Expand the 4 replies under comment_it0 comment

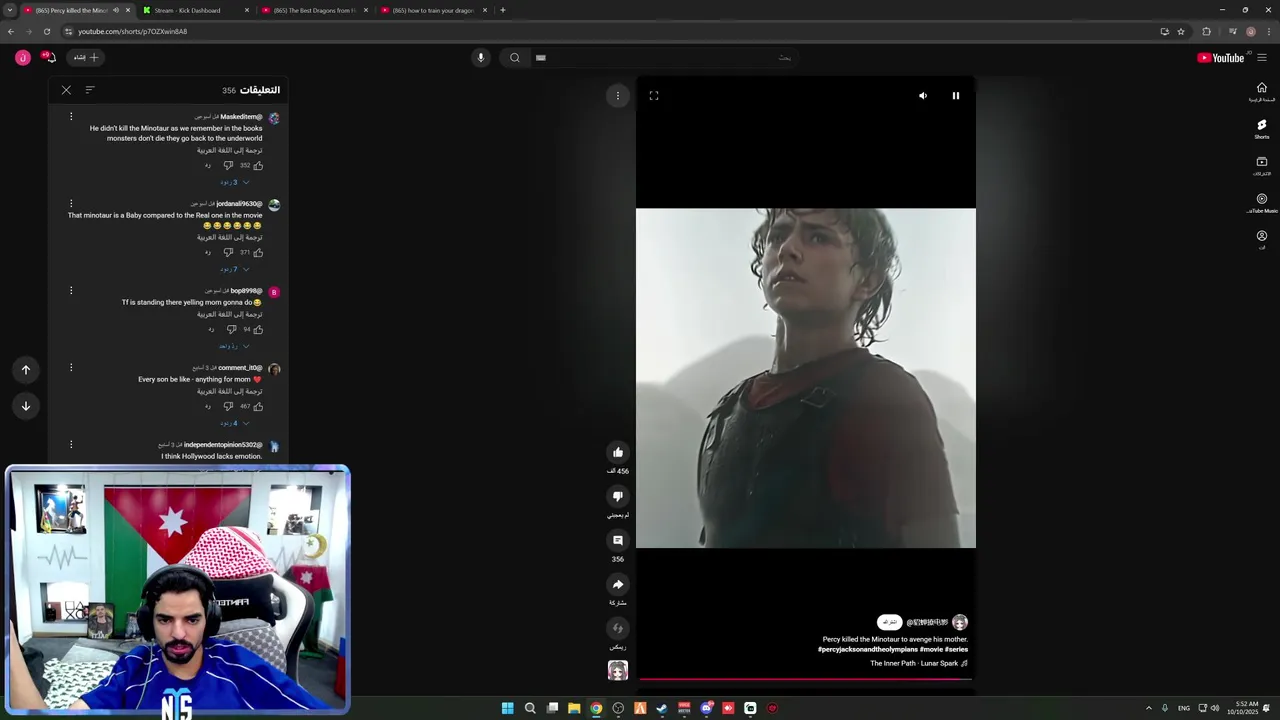[x=234, y=423]
